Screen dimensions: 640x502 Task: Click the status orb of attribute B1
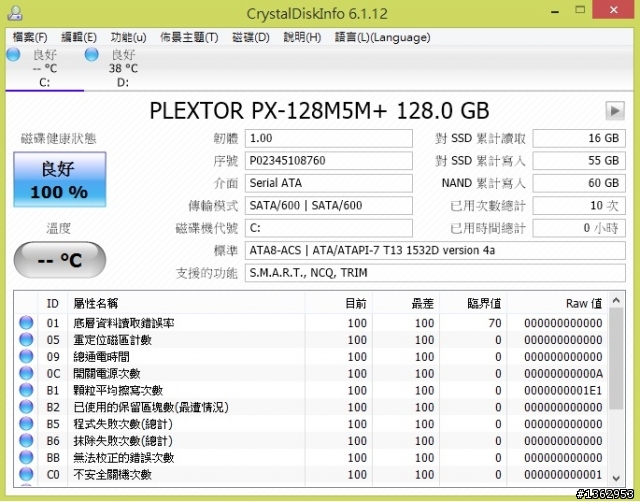(26, 390)
